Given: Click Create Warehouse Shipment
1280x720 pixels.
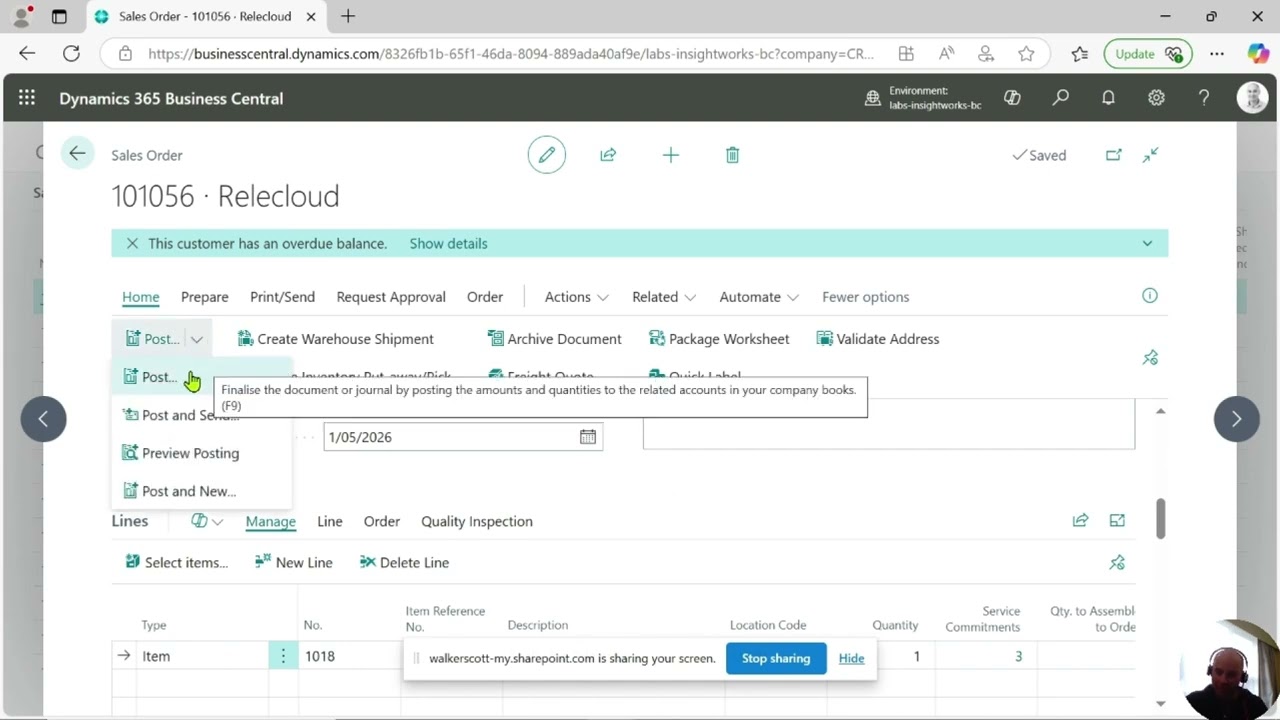Looking at the screenshot, I should tap(335, 339).
